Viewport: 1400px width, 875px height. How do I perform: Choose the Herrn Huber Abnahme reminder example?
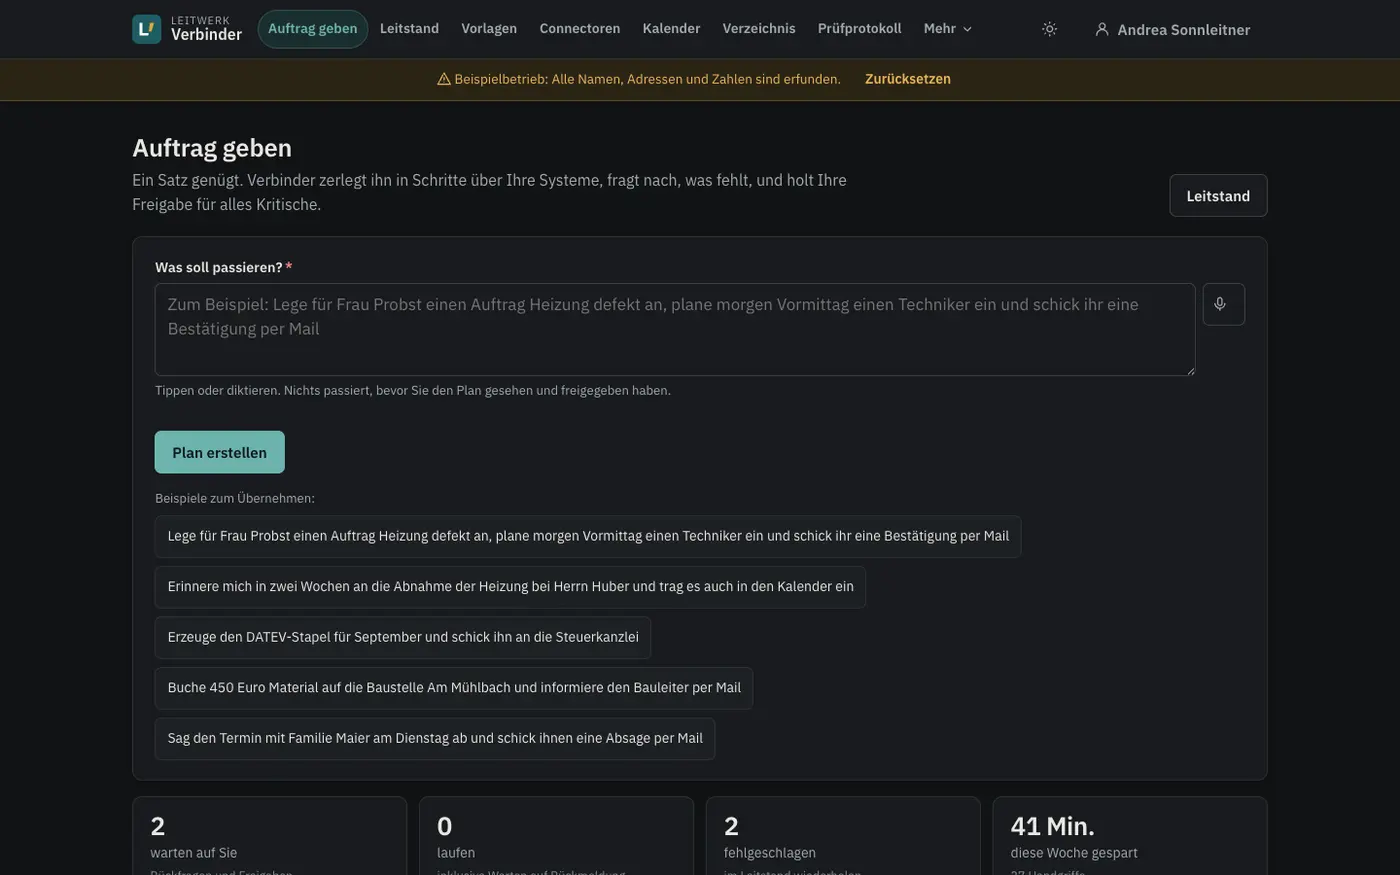510,587
